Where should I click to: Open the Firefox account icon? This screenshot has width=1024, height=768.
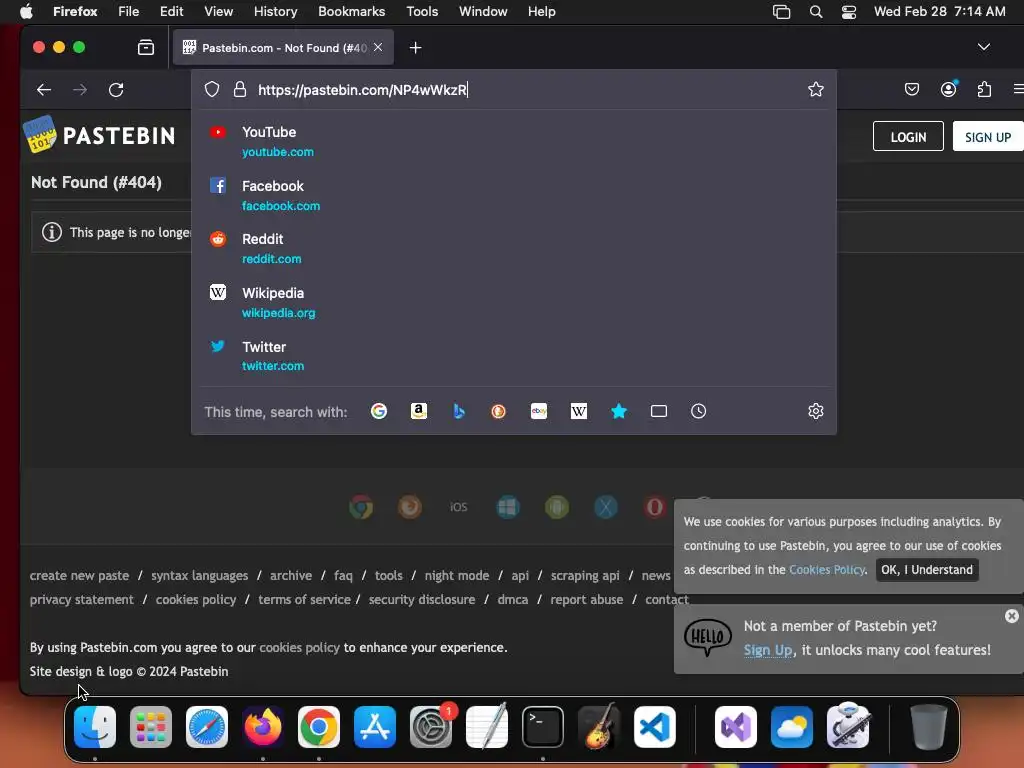point(948,89)
